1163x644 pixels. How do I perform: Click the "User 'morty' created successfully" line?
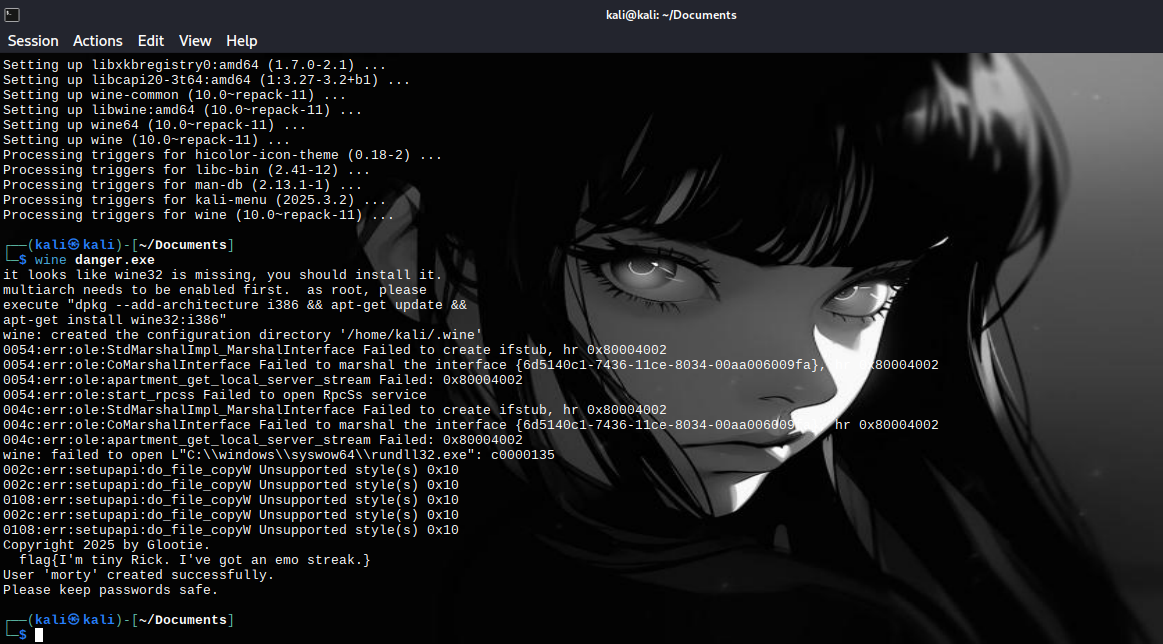[x=138, y=575]
